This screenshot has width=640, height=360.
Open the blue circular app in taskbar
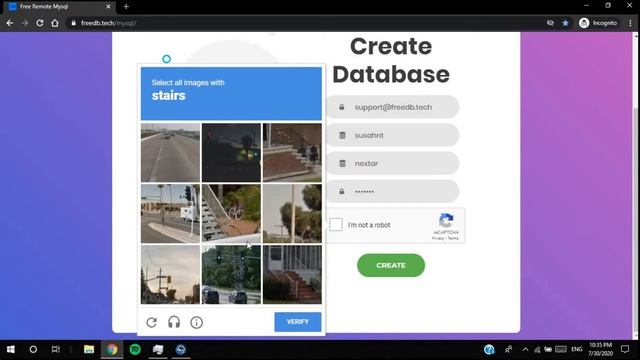tap(181, 349)
